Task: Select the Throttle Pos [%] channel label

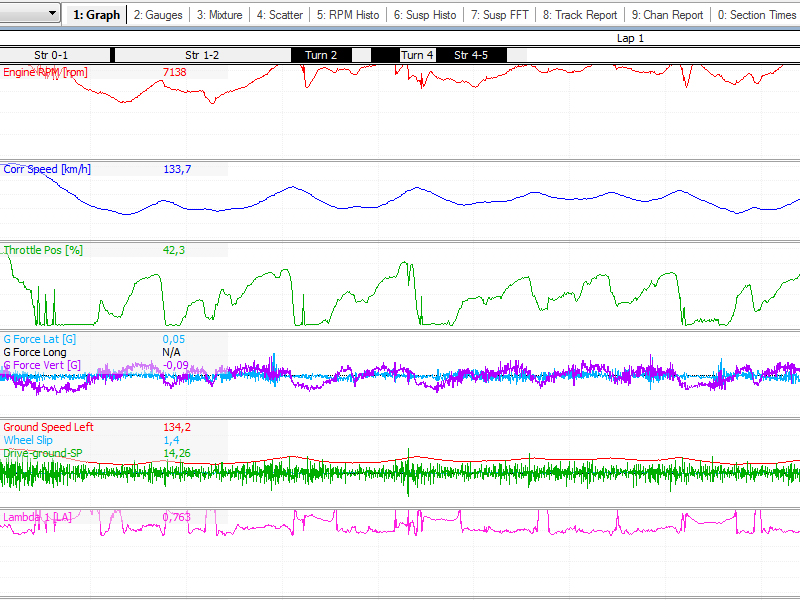Action: 43,250
